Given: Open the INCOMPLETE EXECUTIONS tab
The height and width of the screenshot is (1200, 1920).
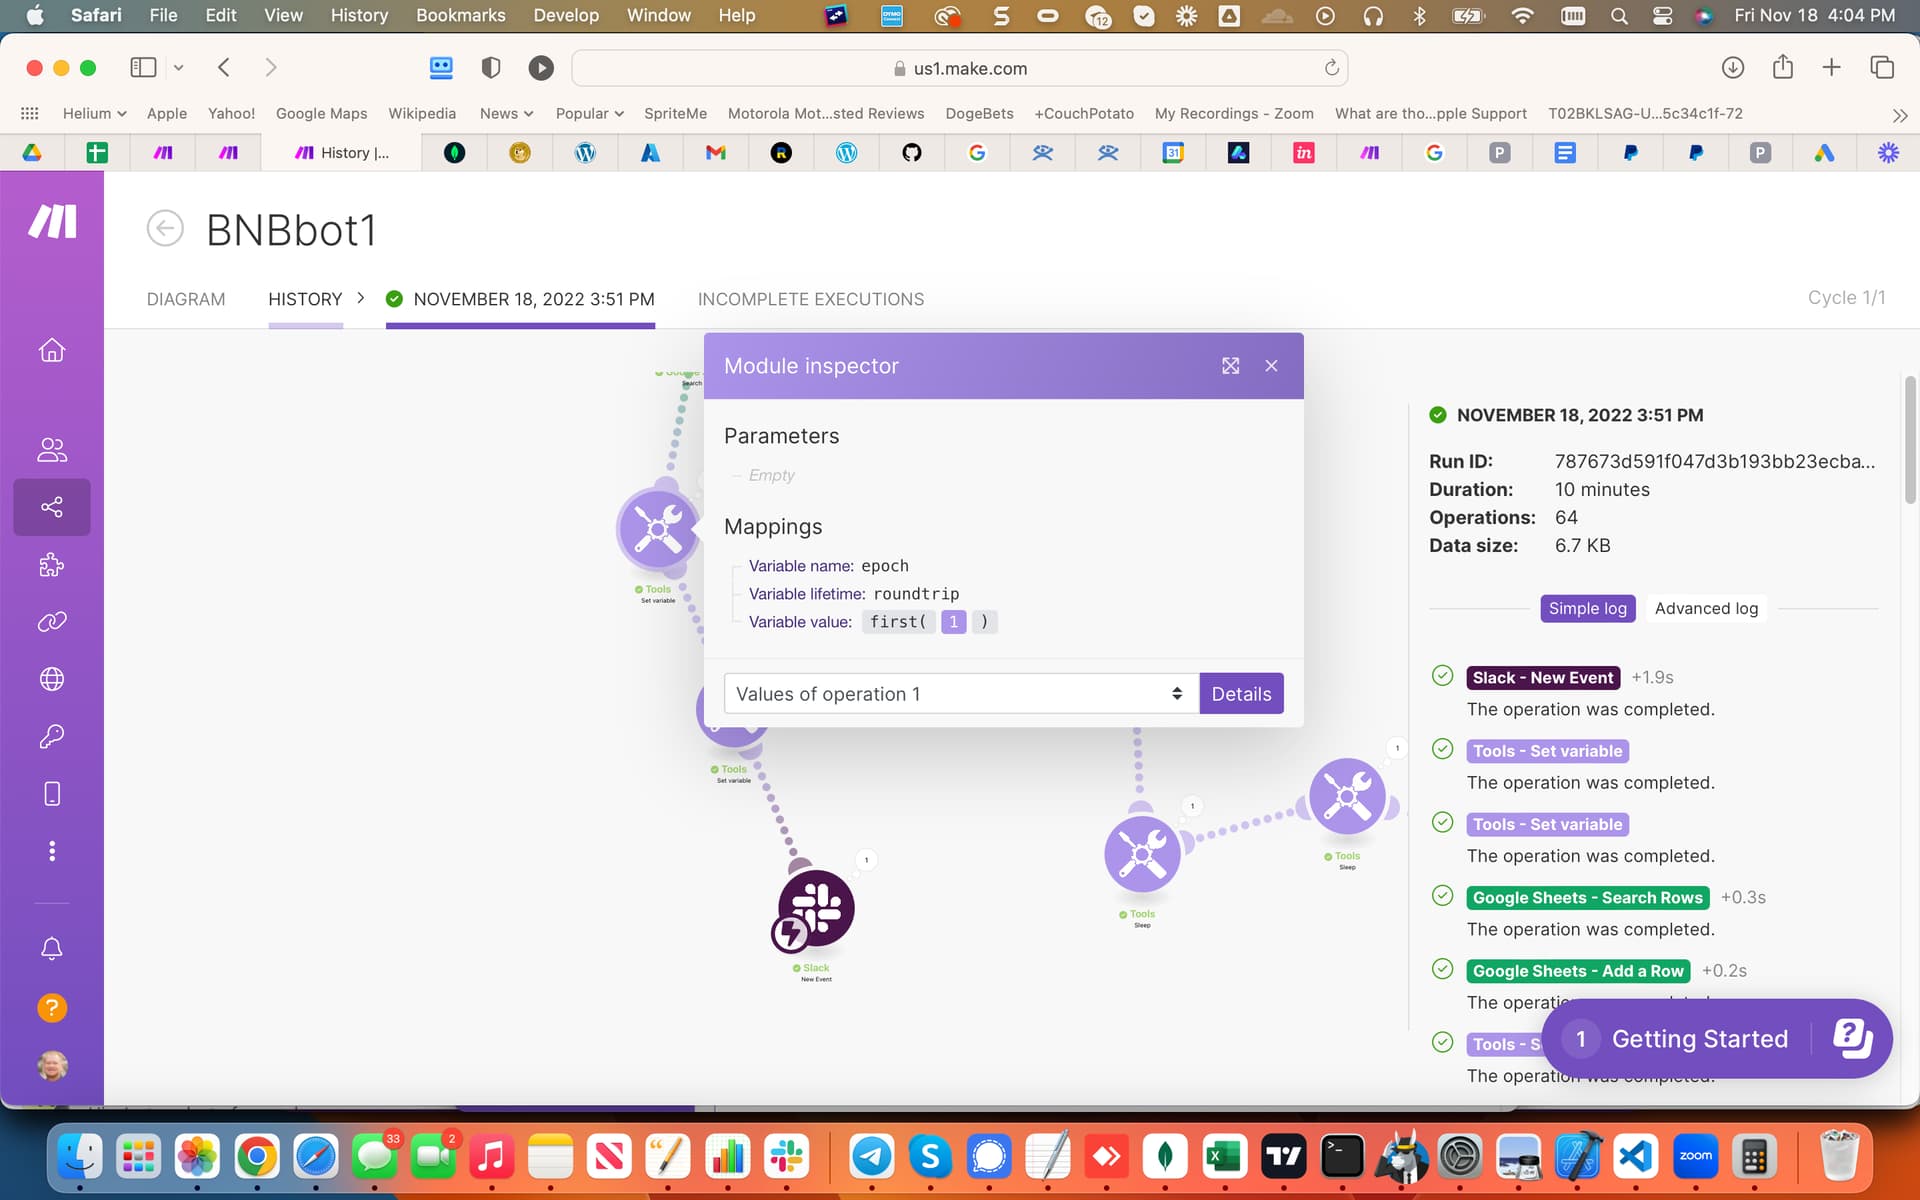Looking at the screenshot, I should [810, 299].
